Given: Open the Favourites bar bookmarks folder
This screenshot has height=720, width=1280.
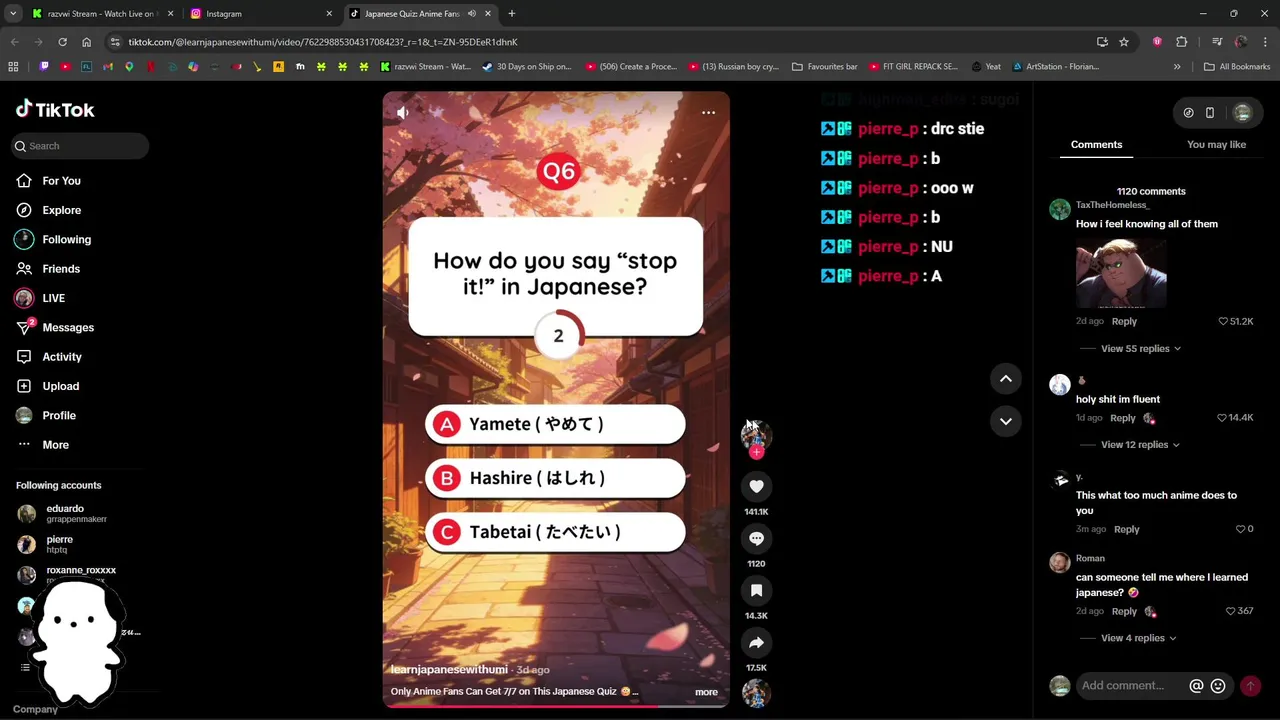Looking at the screenshot, I should pos(825,67).
